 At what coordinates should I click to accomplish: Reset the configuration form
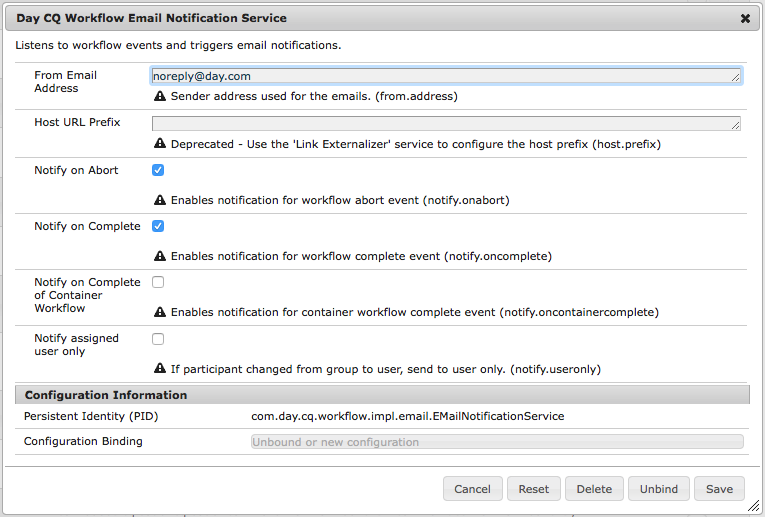(x=534, y=489)
